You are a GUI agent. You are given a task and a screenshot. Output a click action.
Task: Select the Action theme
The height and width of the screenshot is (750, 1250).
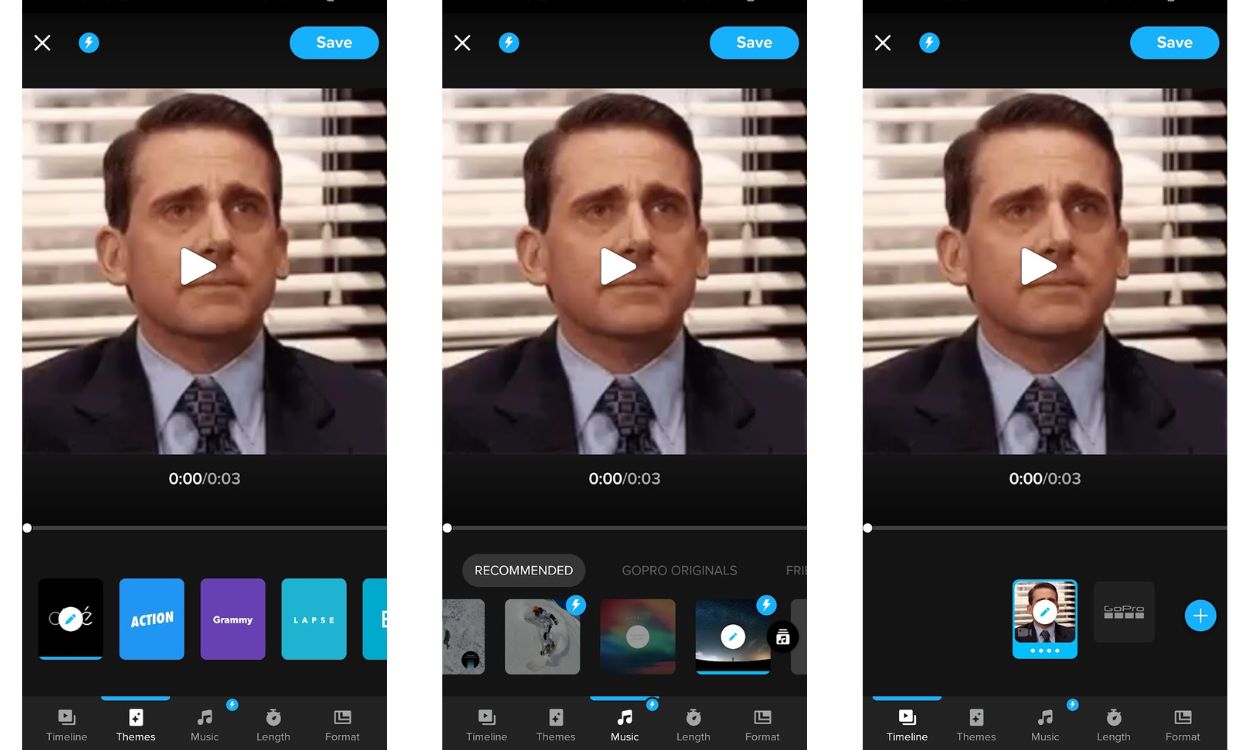(x=151, y=618)
